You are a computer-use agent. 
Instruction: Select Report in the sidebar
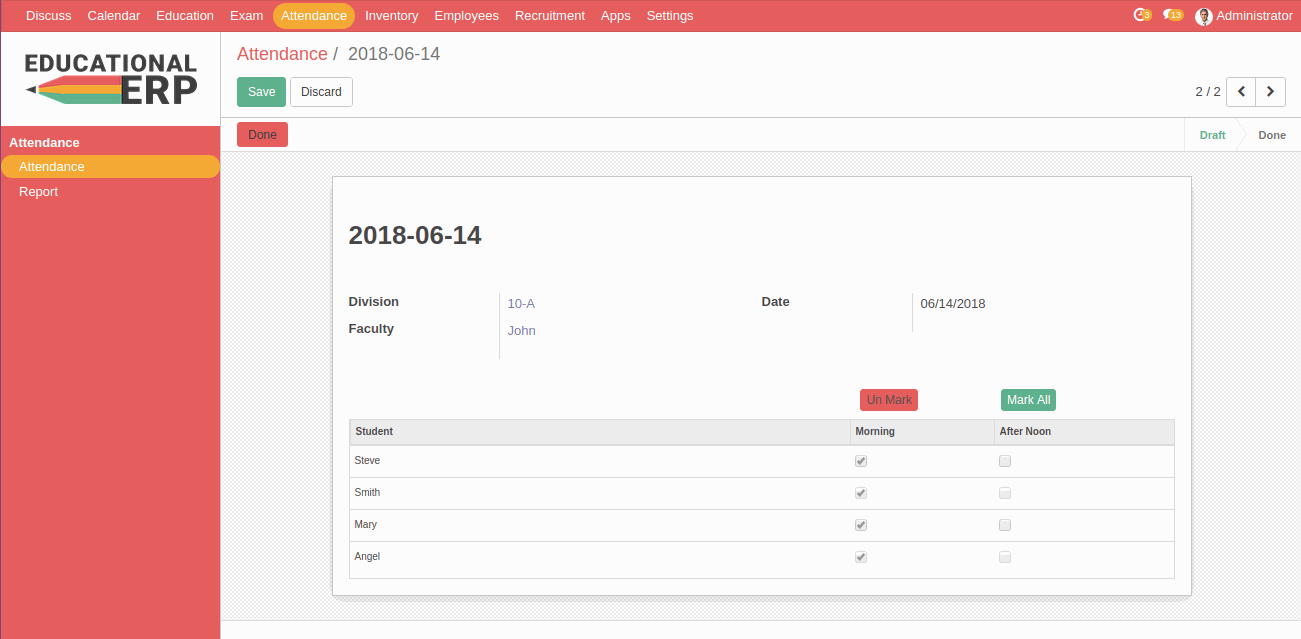coord(39,192)
